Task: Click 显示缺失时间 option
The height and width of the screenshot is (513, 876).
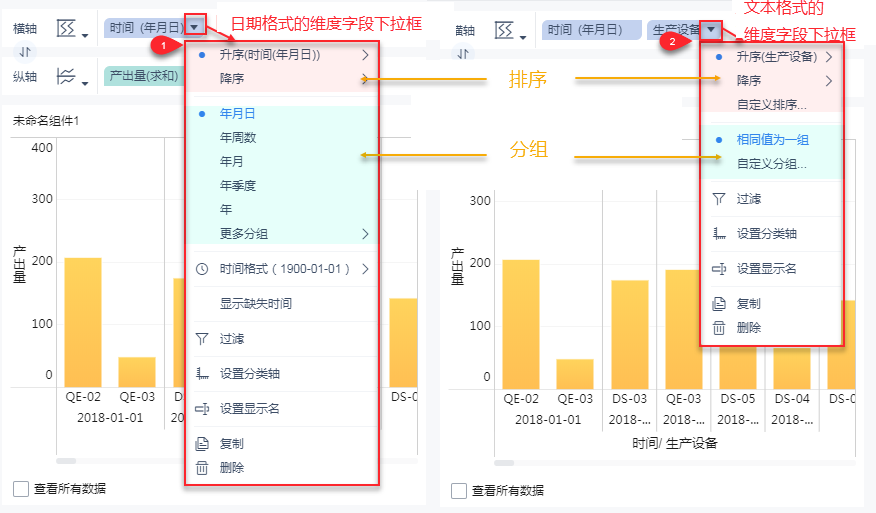Action: pyautogui.click(x=256, y=303)
